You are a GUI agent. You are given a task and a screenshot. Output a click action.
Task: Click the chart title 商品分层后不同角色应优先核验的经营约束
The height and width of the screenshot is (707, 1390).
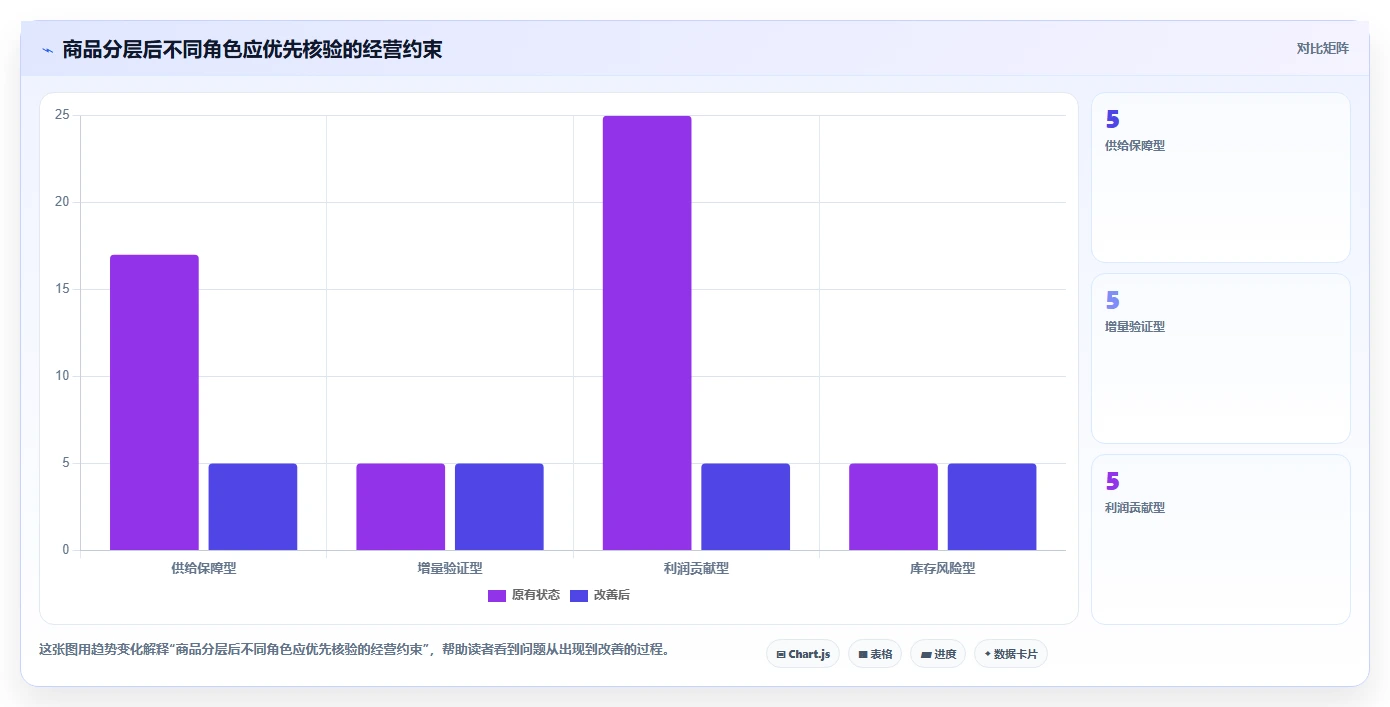tap(252, 50)
